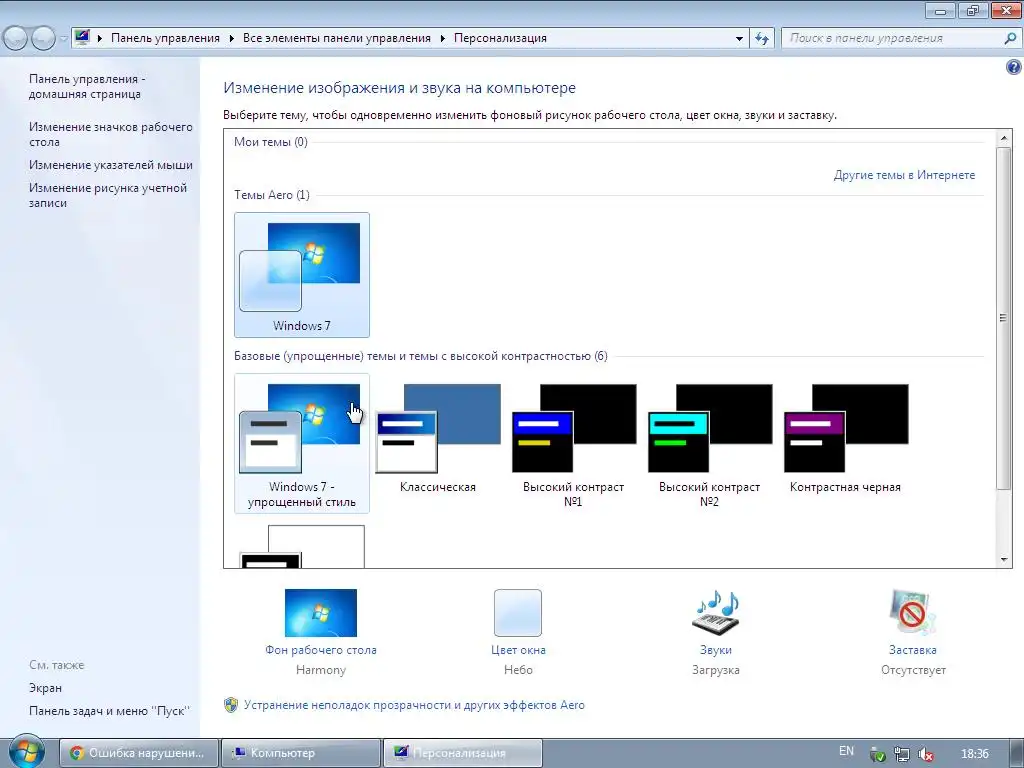This screenshot has width=1024, height=768.
Task: Expand arrow before Панель управления breadcrumb
Action: click(100, 39)
